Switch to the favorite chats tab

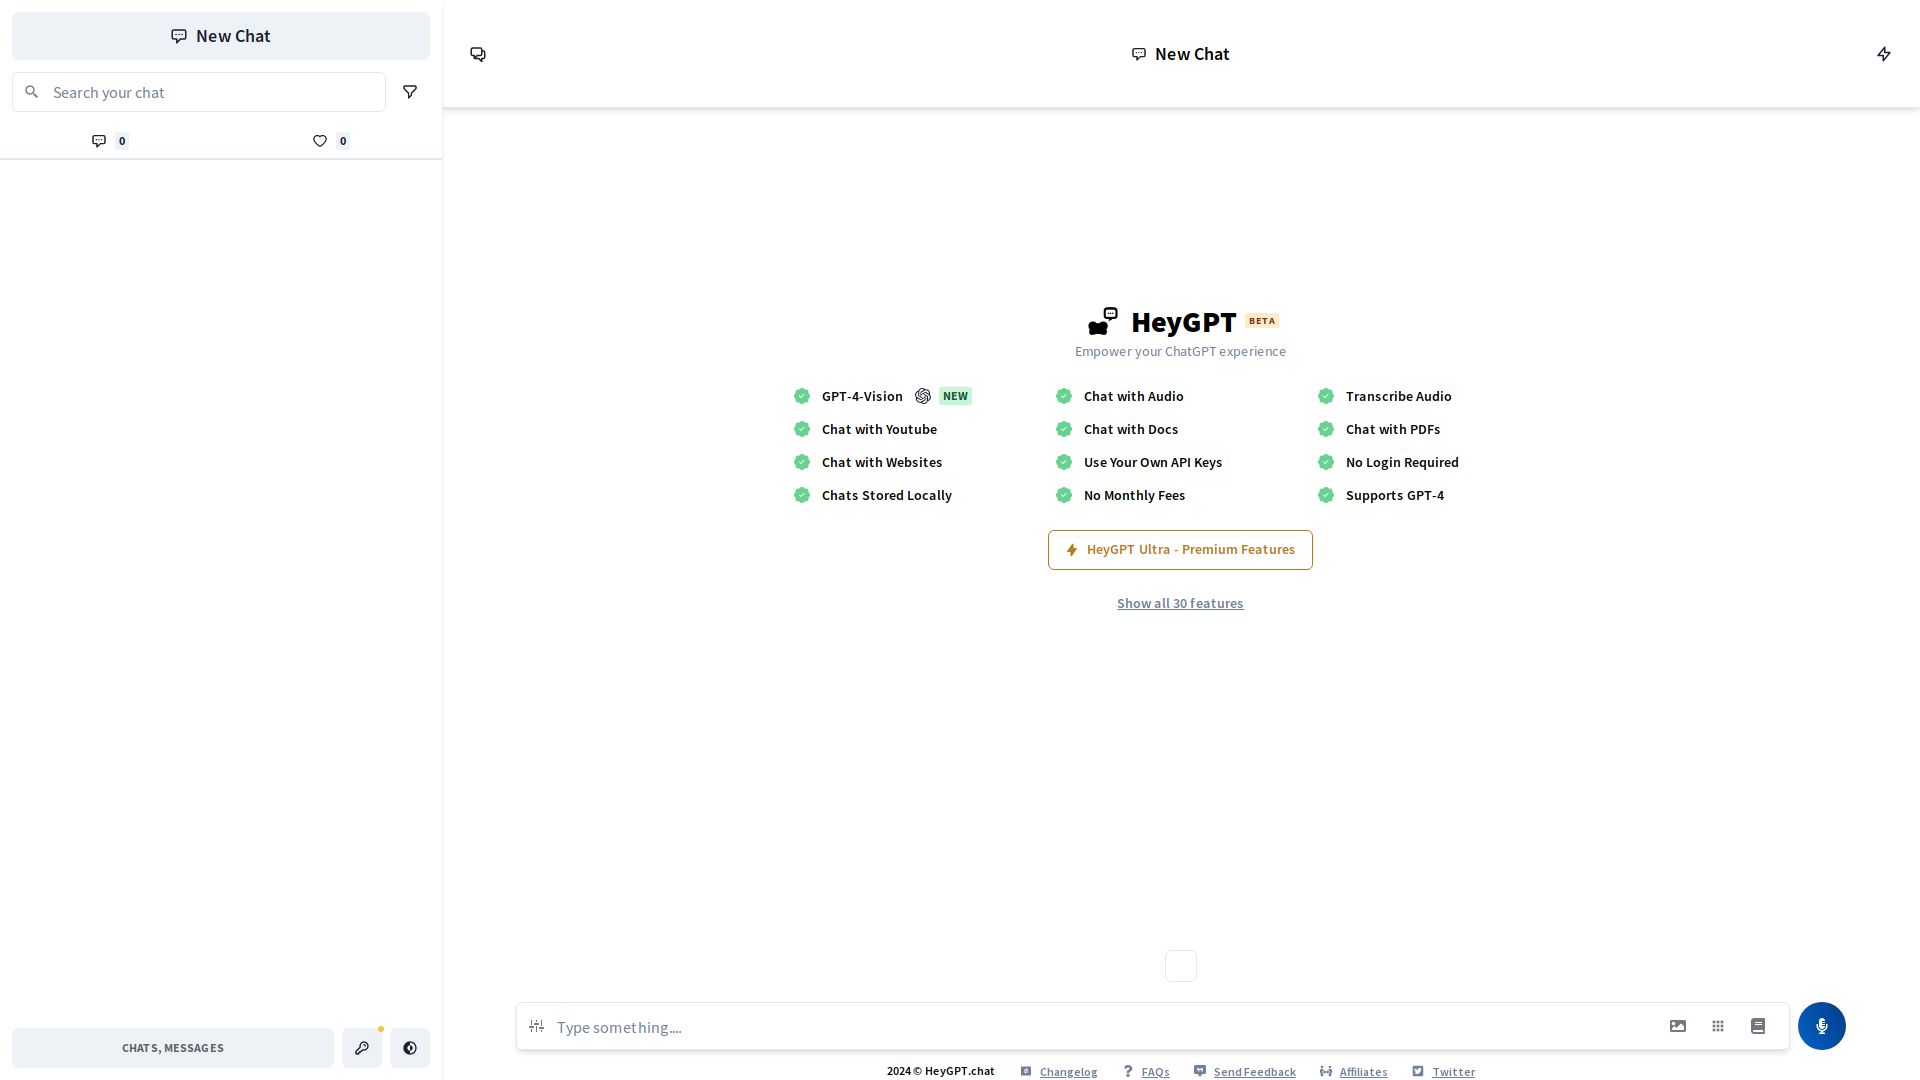coord(331,141)
